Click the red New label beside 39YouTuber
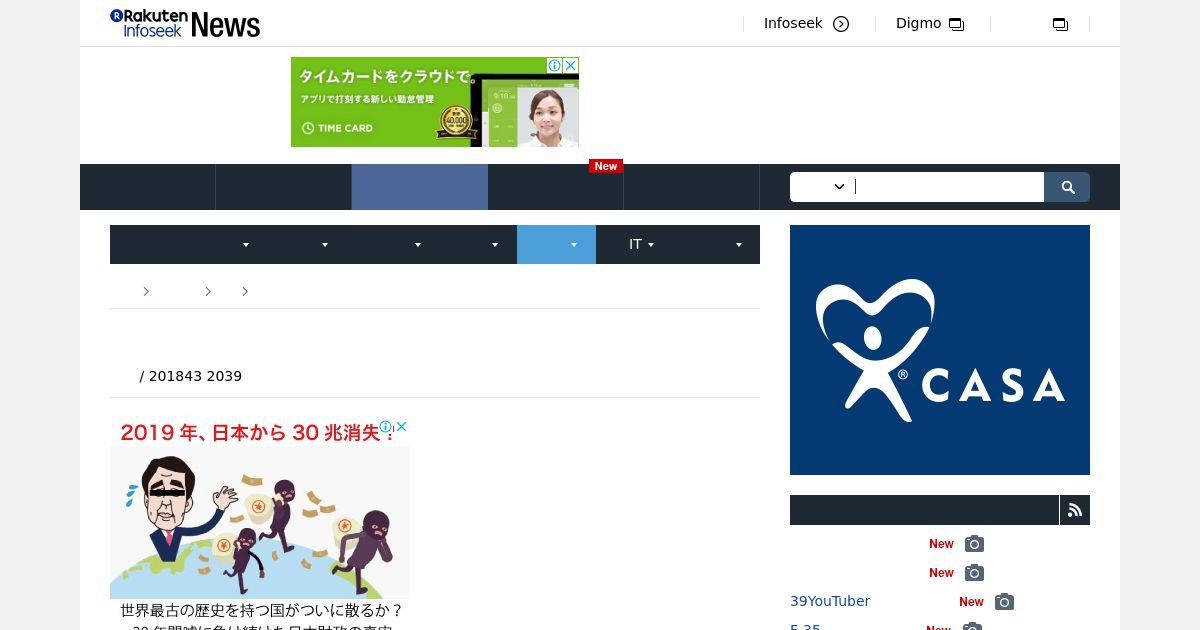Screen dimensions: 1200x630 click(971, 602)
